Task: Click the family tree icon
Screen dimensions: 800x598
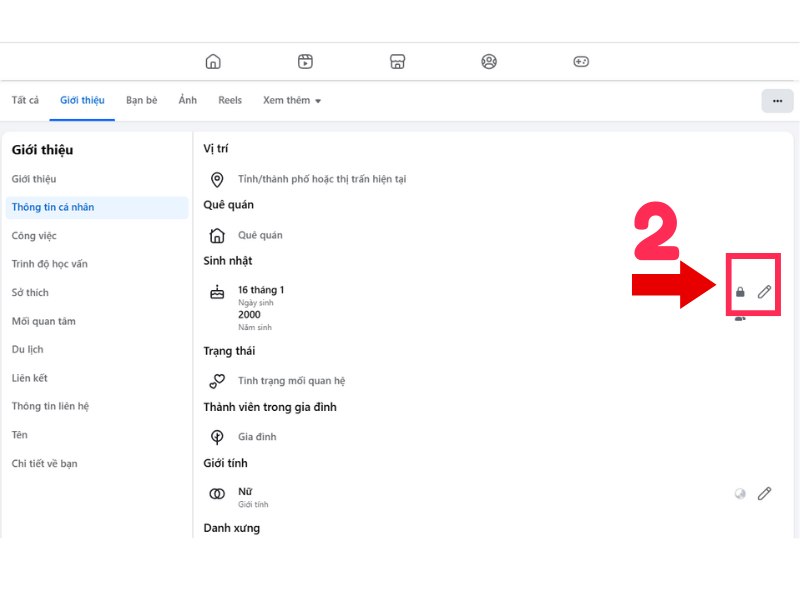Action: [217, 437]
